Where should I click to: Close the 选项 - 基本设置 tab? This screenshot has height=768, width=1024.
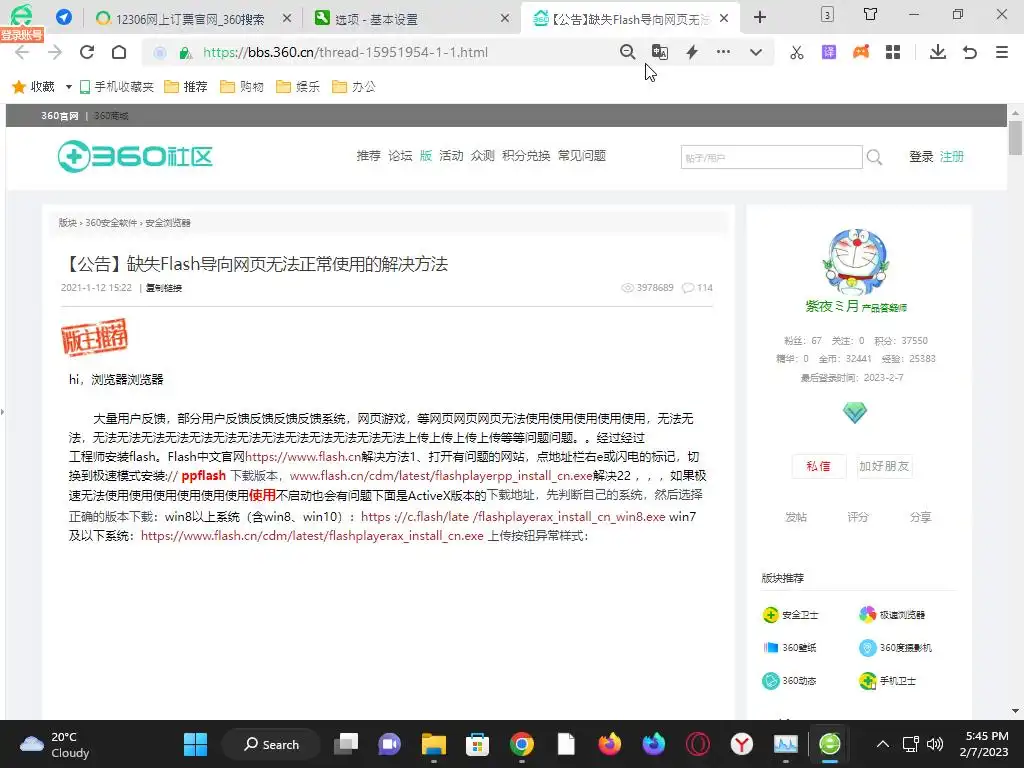(x=505, y=18)
